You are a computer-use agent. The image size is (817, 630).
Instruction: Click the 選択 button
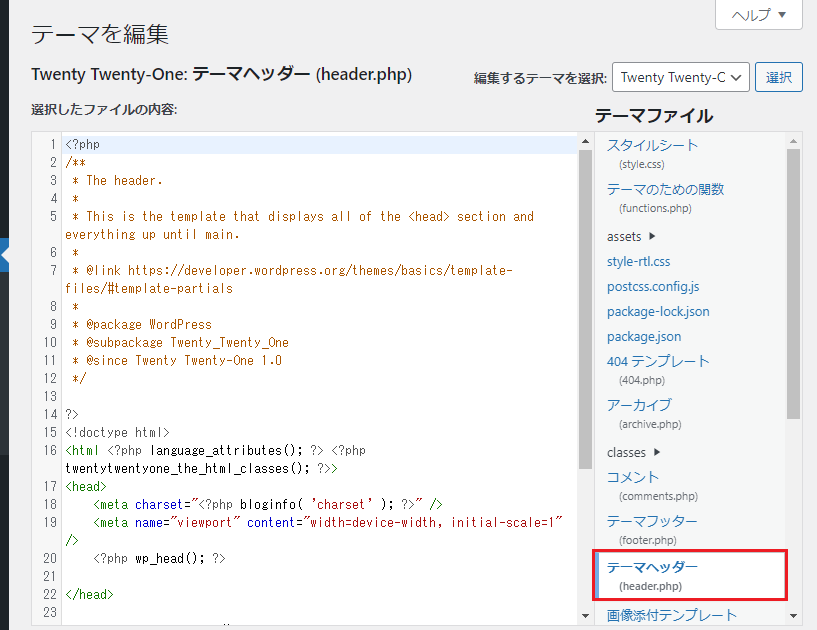779,77
